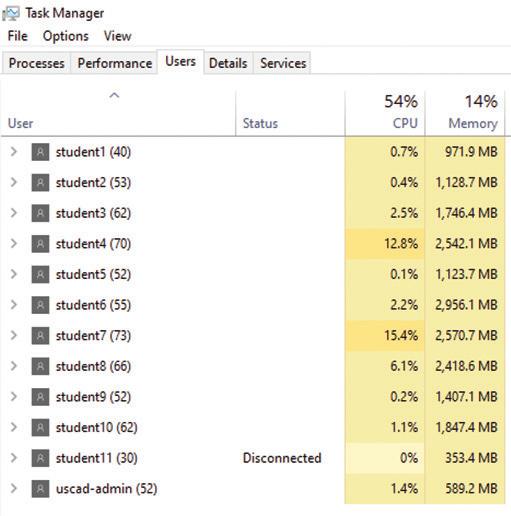
Task: Open the File menu
Action: click(x=18, y=36)
